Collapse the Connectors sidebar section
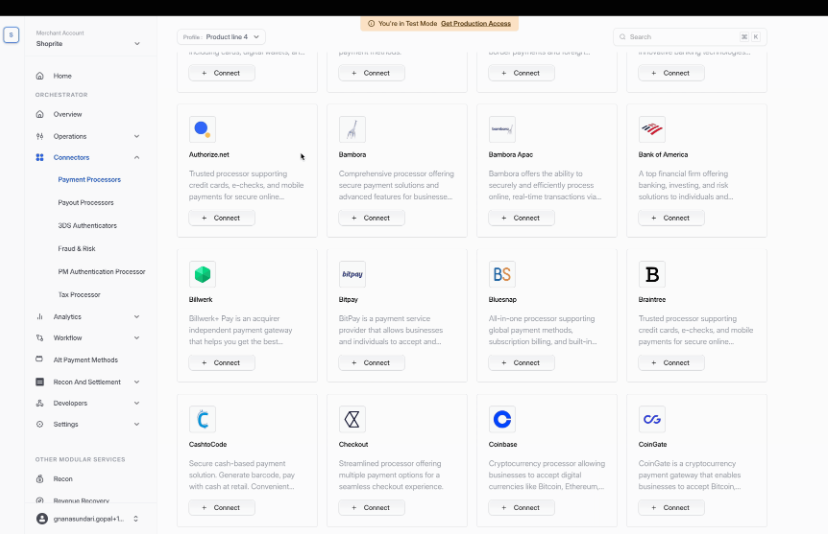This screenshot has width=831, height=535. tap(136, 157)
